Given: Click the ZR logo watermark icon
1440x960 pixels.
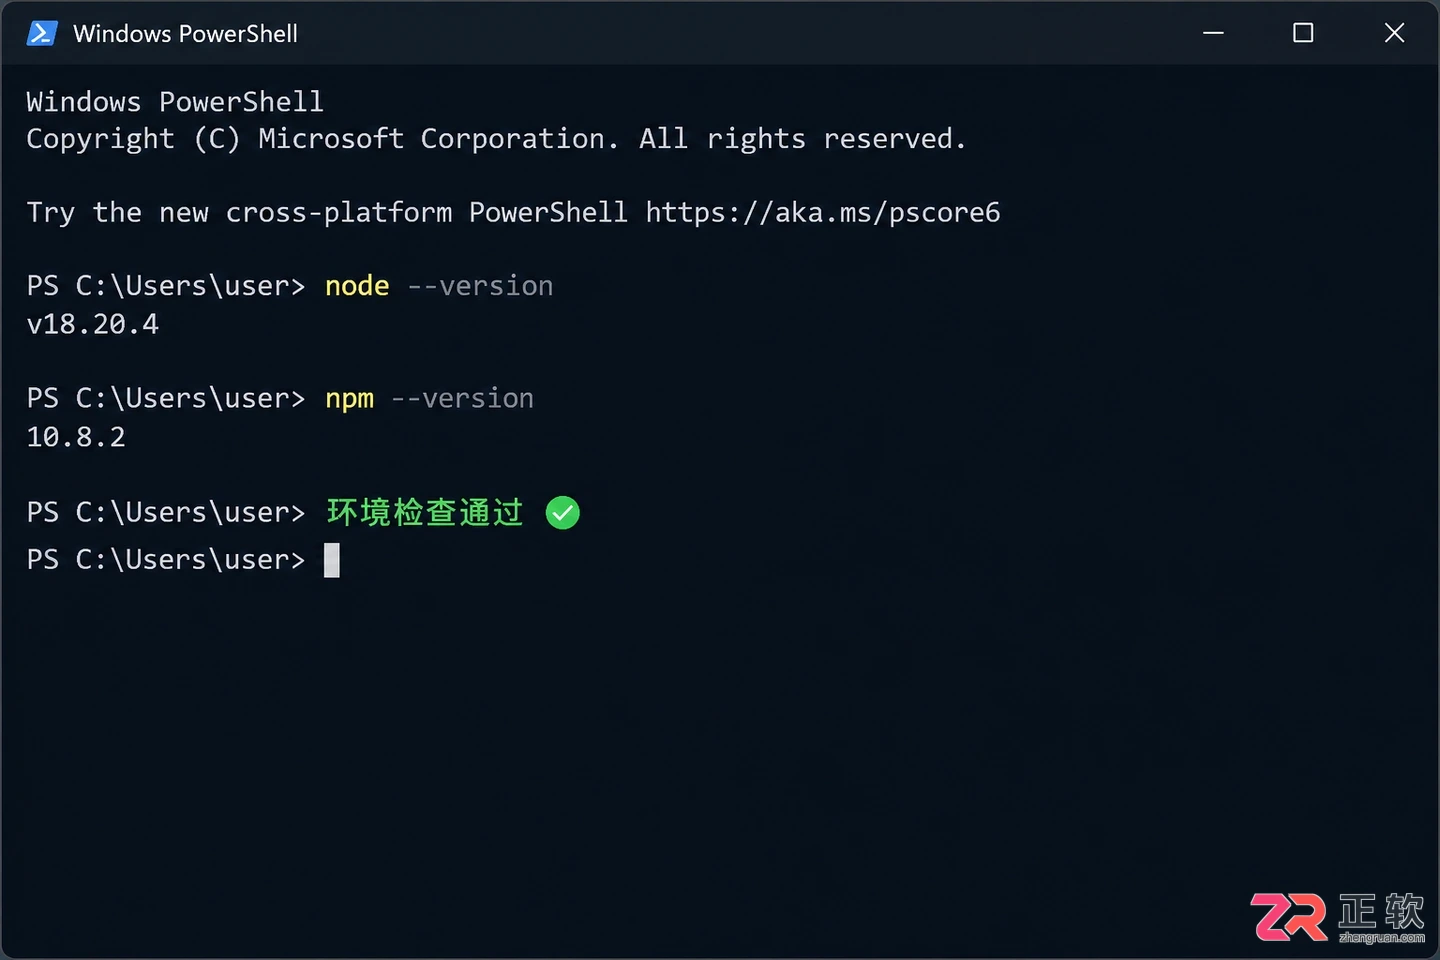Looking at the screenshot, I should [x=1289, y=917].
